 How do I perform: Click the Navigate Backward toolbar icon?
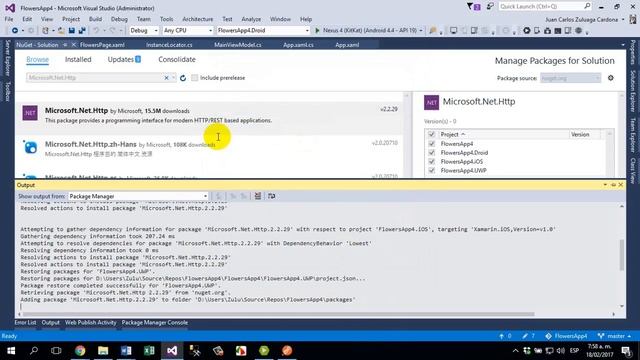click(x=15, y=31)
